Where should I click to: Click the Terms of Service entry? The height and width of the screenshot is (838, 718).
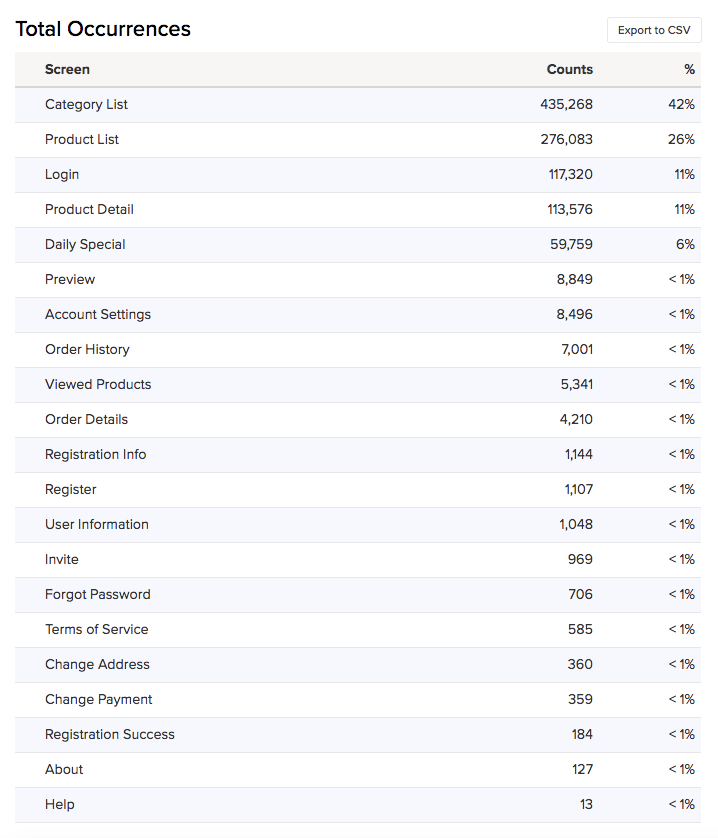point(96,629)
